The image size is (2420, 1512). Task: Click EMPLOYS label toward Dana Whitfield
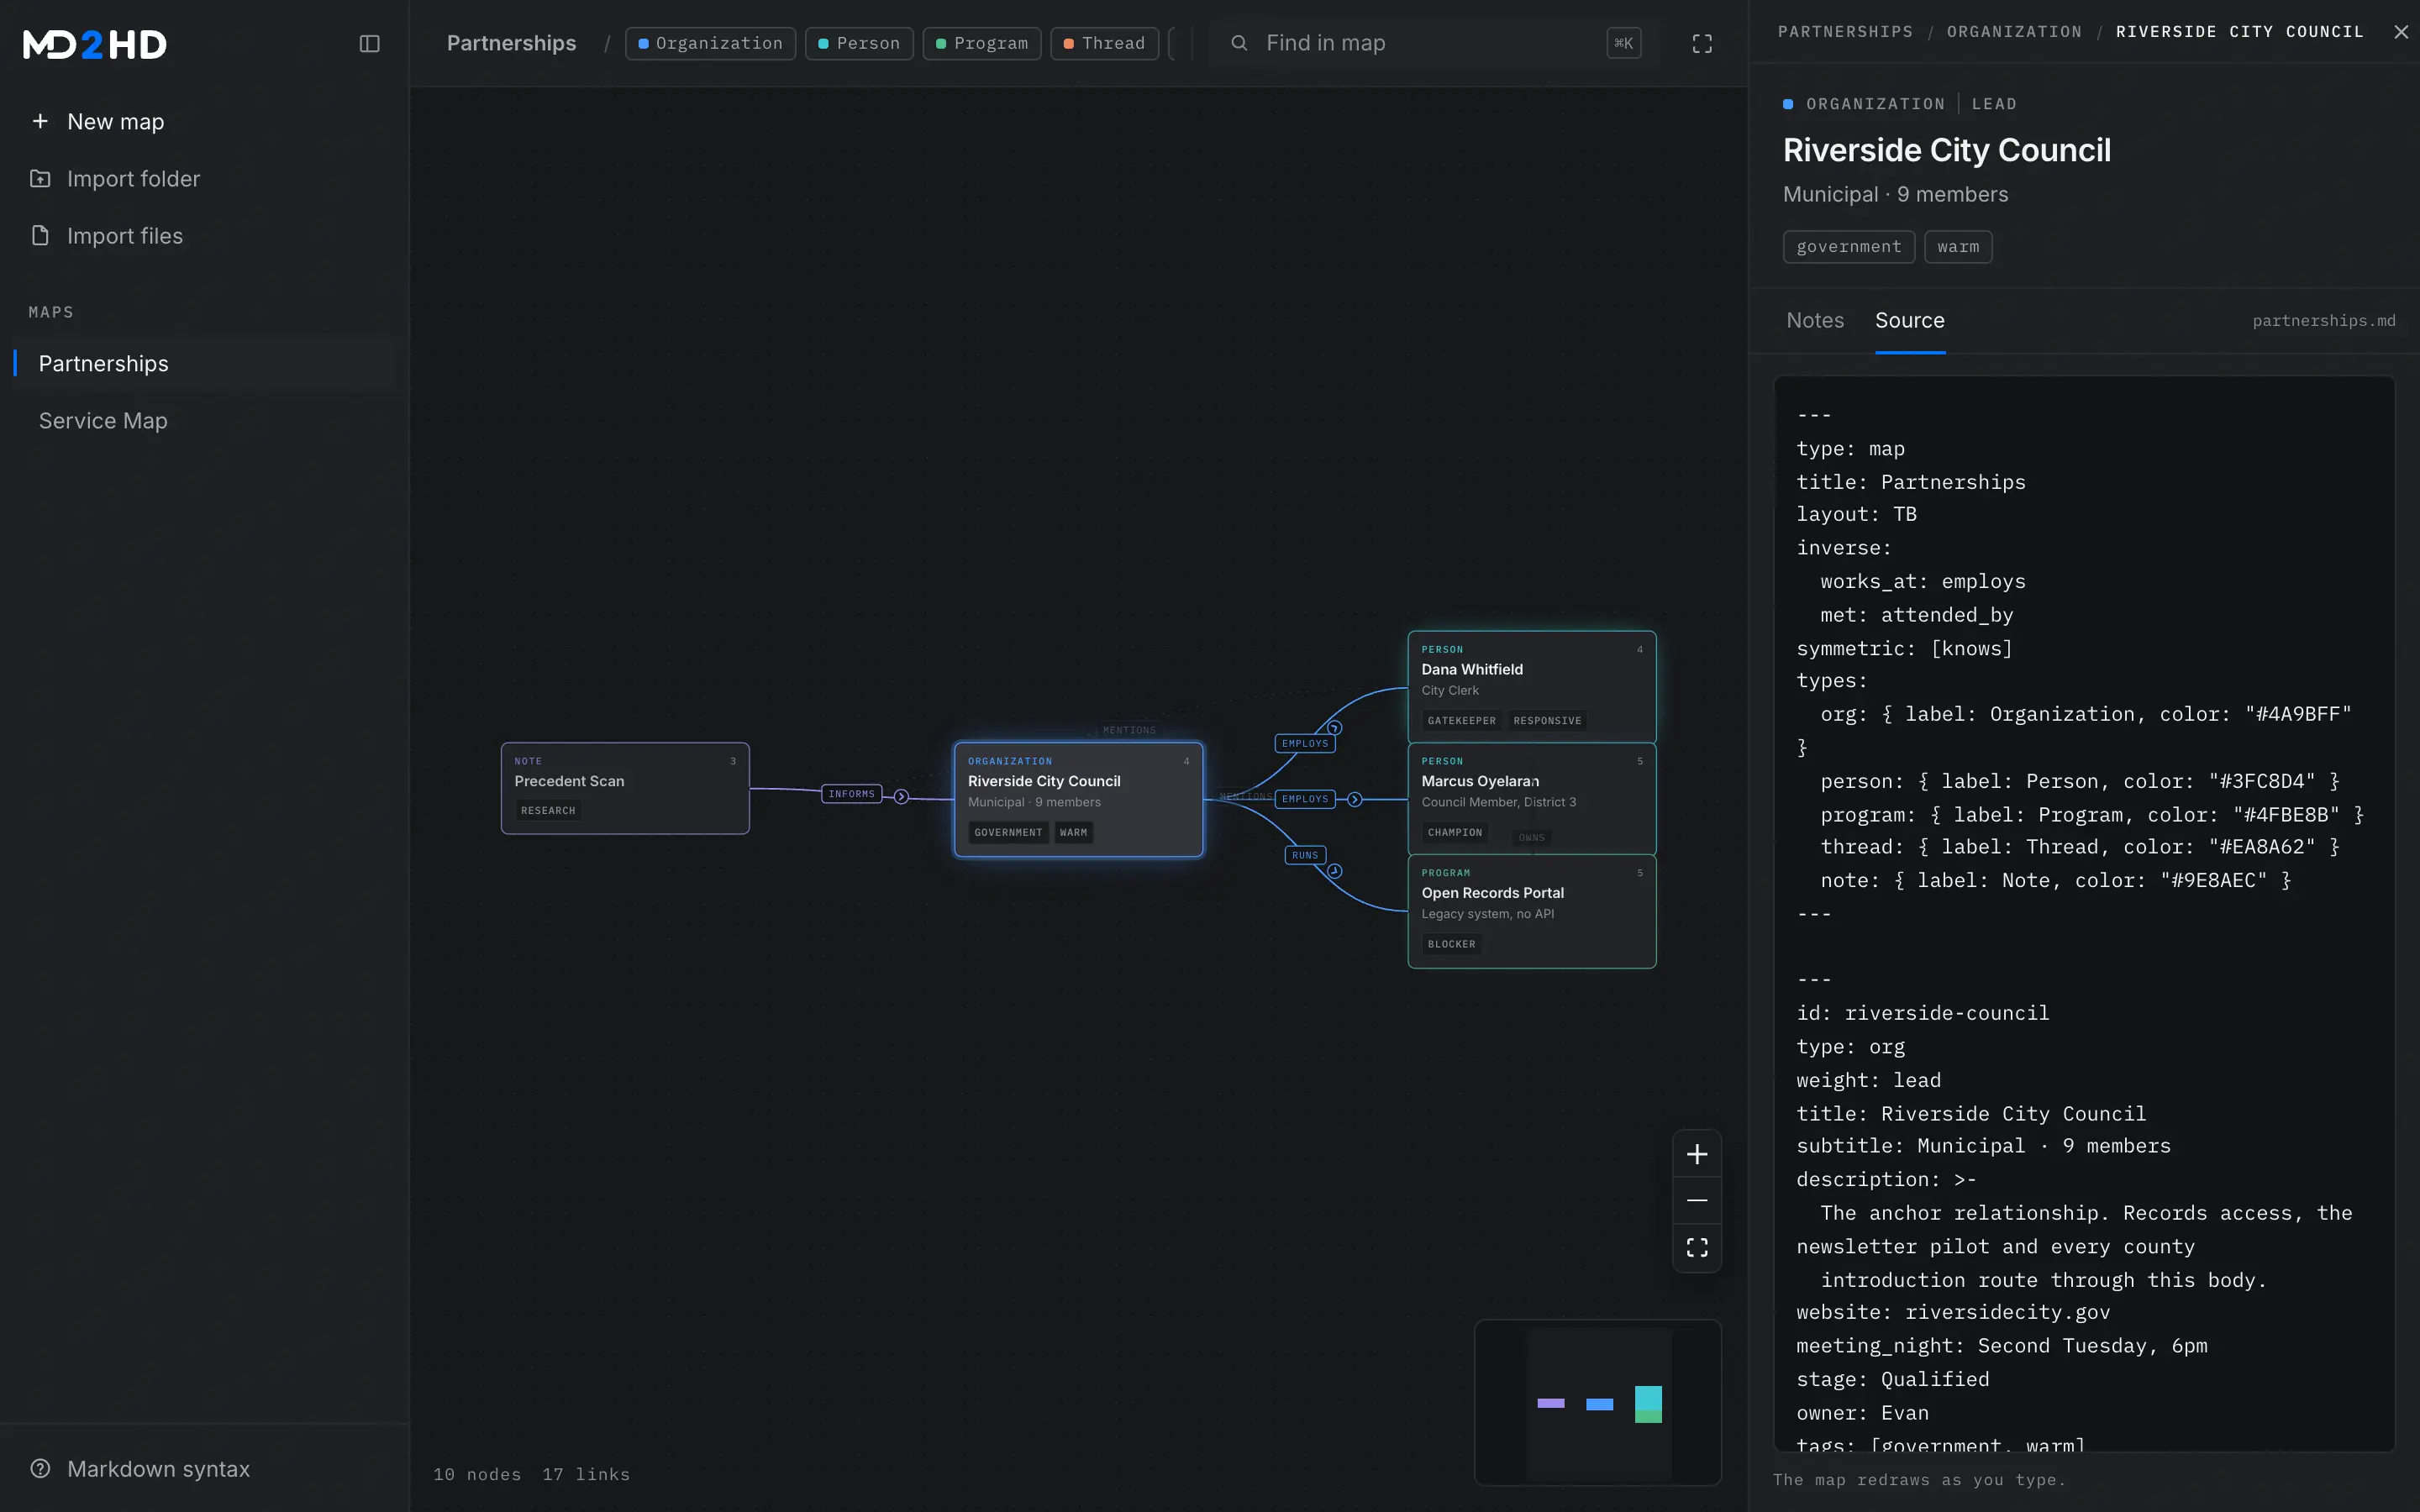click(x=1304, y=743)
